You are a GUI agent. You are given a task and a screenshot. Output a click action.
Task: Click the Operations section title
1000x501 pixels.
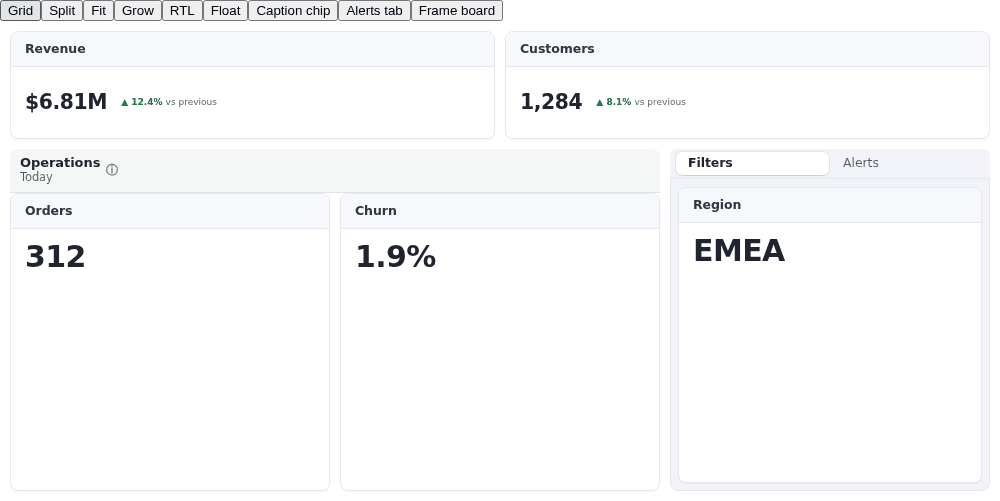point(60,163)
